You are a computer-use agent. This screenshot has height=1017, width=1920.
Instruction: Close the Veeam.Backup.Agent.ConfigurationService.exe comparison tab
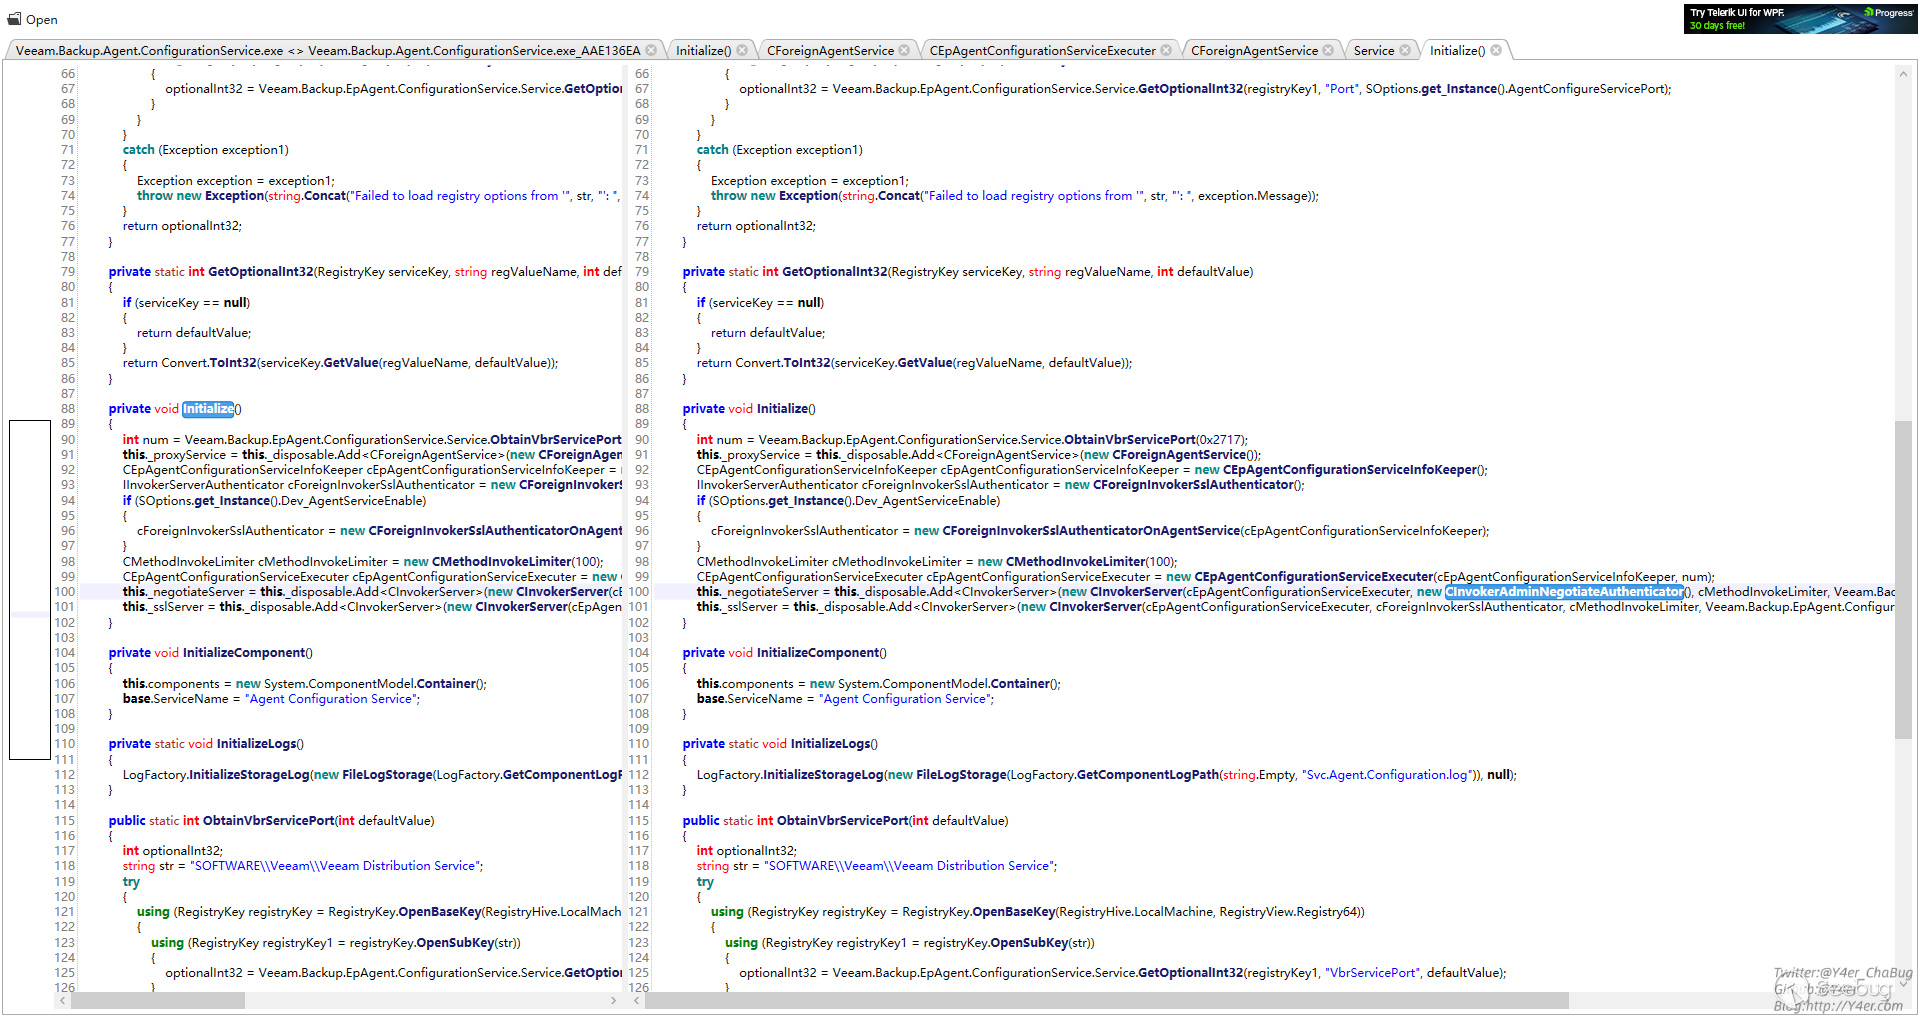tap(651, 50)
